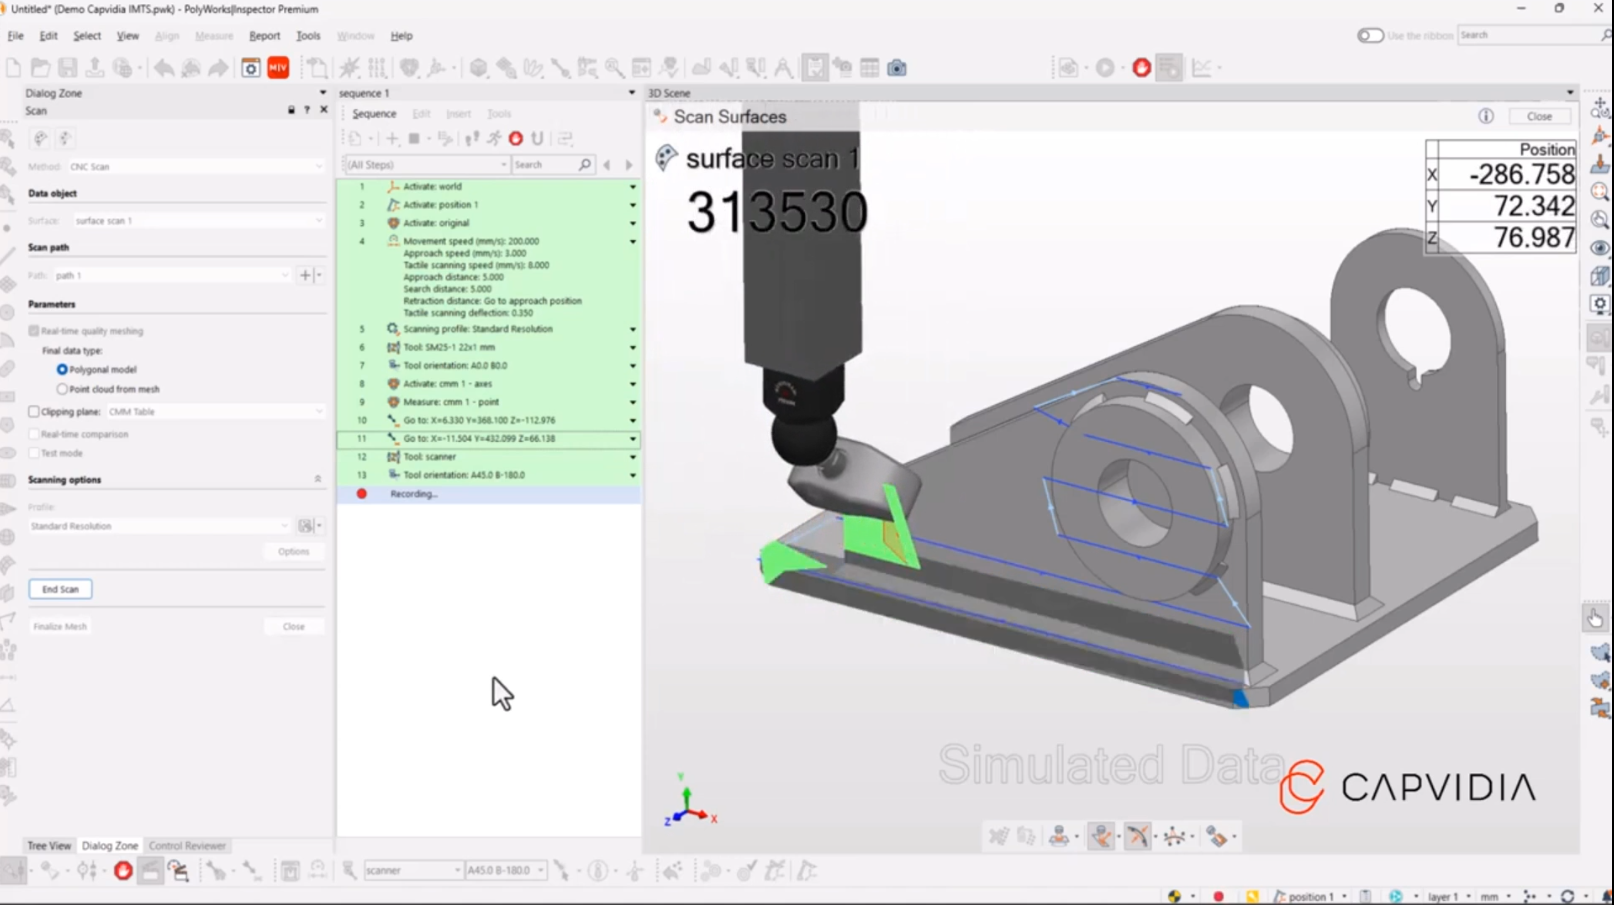Toggle Real-time comparison checkbox
The height and width of the screenshot is (905, 1614).
point(34,434)
